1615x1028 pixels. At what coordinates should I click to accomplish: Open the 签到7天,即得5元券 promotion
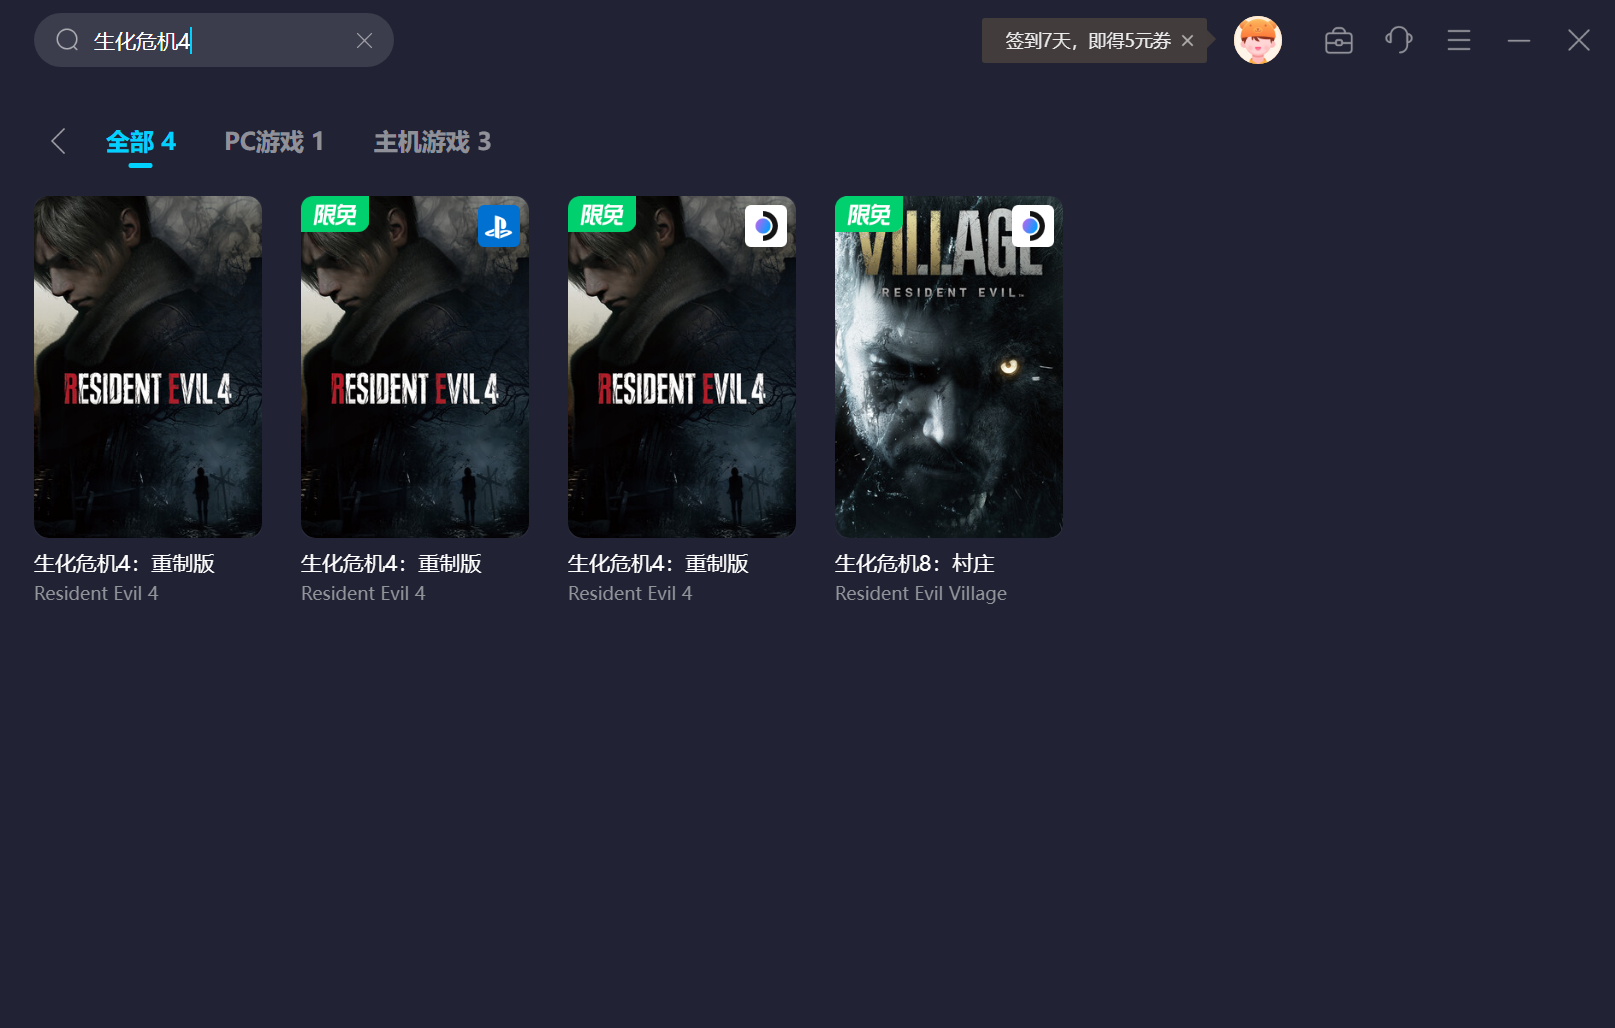[1087, 41]
